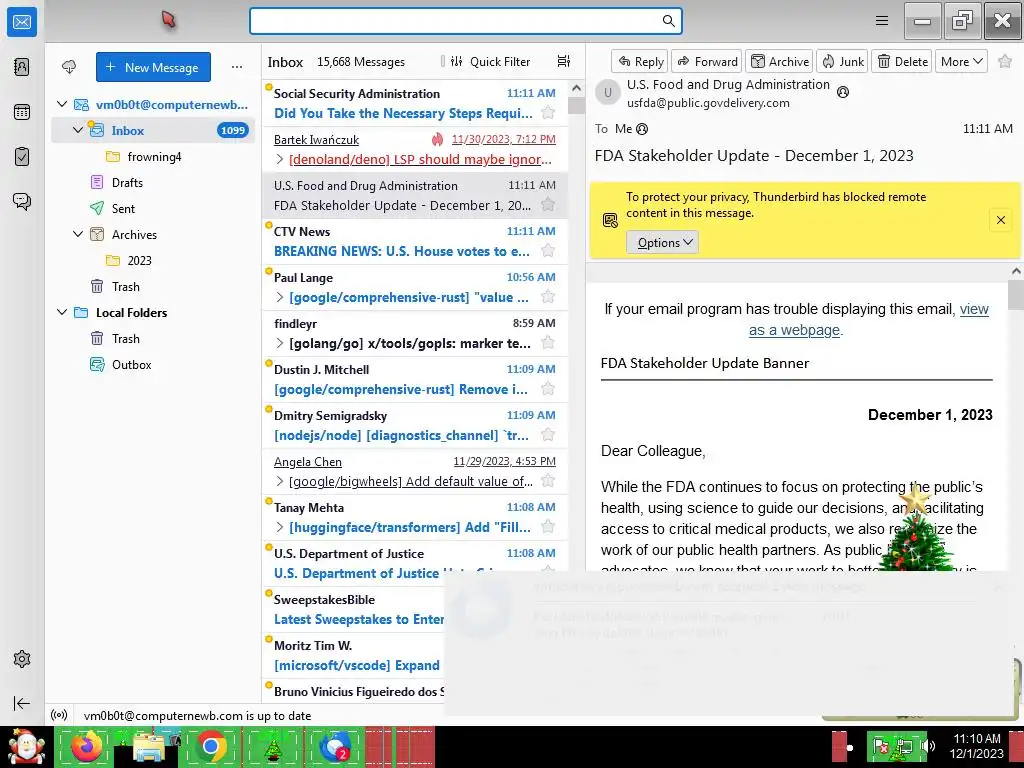This screenshot has height=768, width=1024.
Task: Star the Dmitry Semigradsky message
Action: (x=549, y=435)
